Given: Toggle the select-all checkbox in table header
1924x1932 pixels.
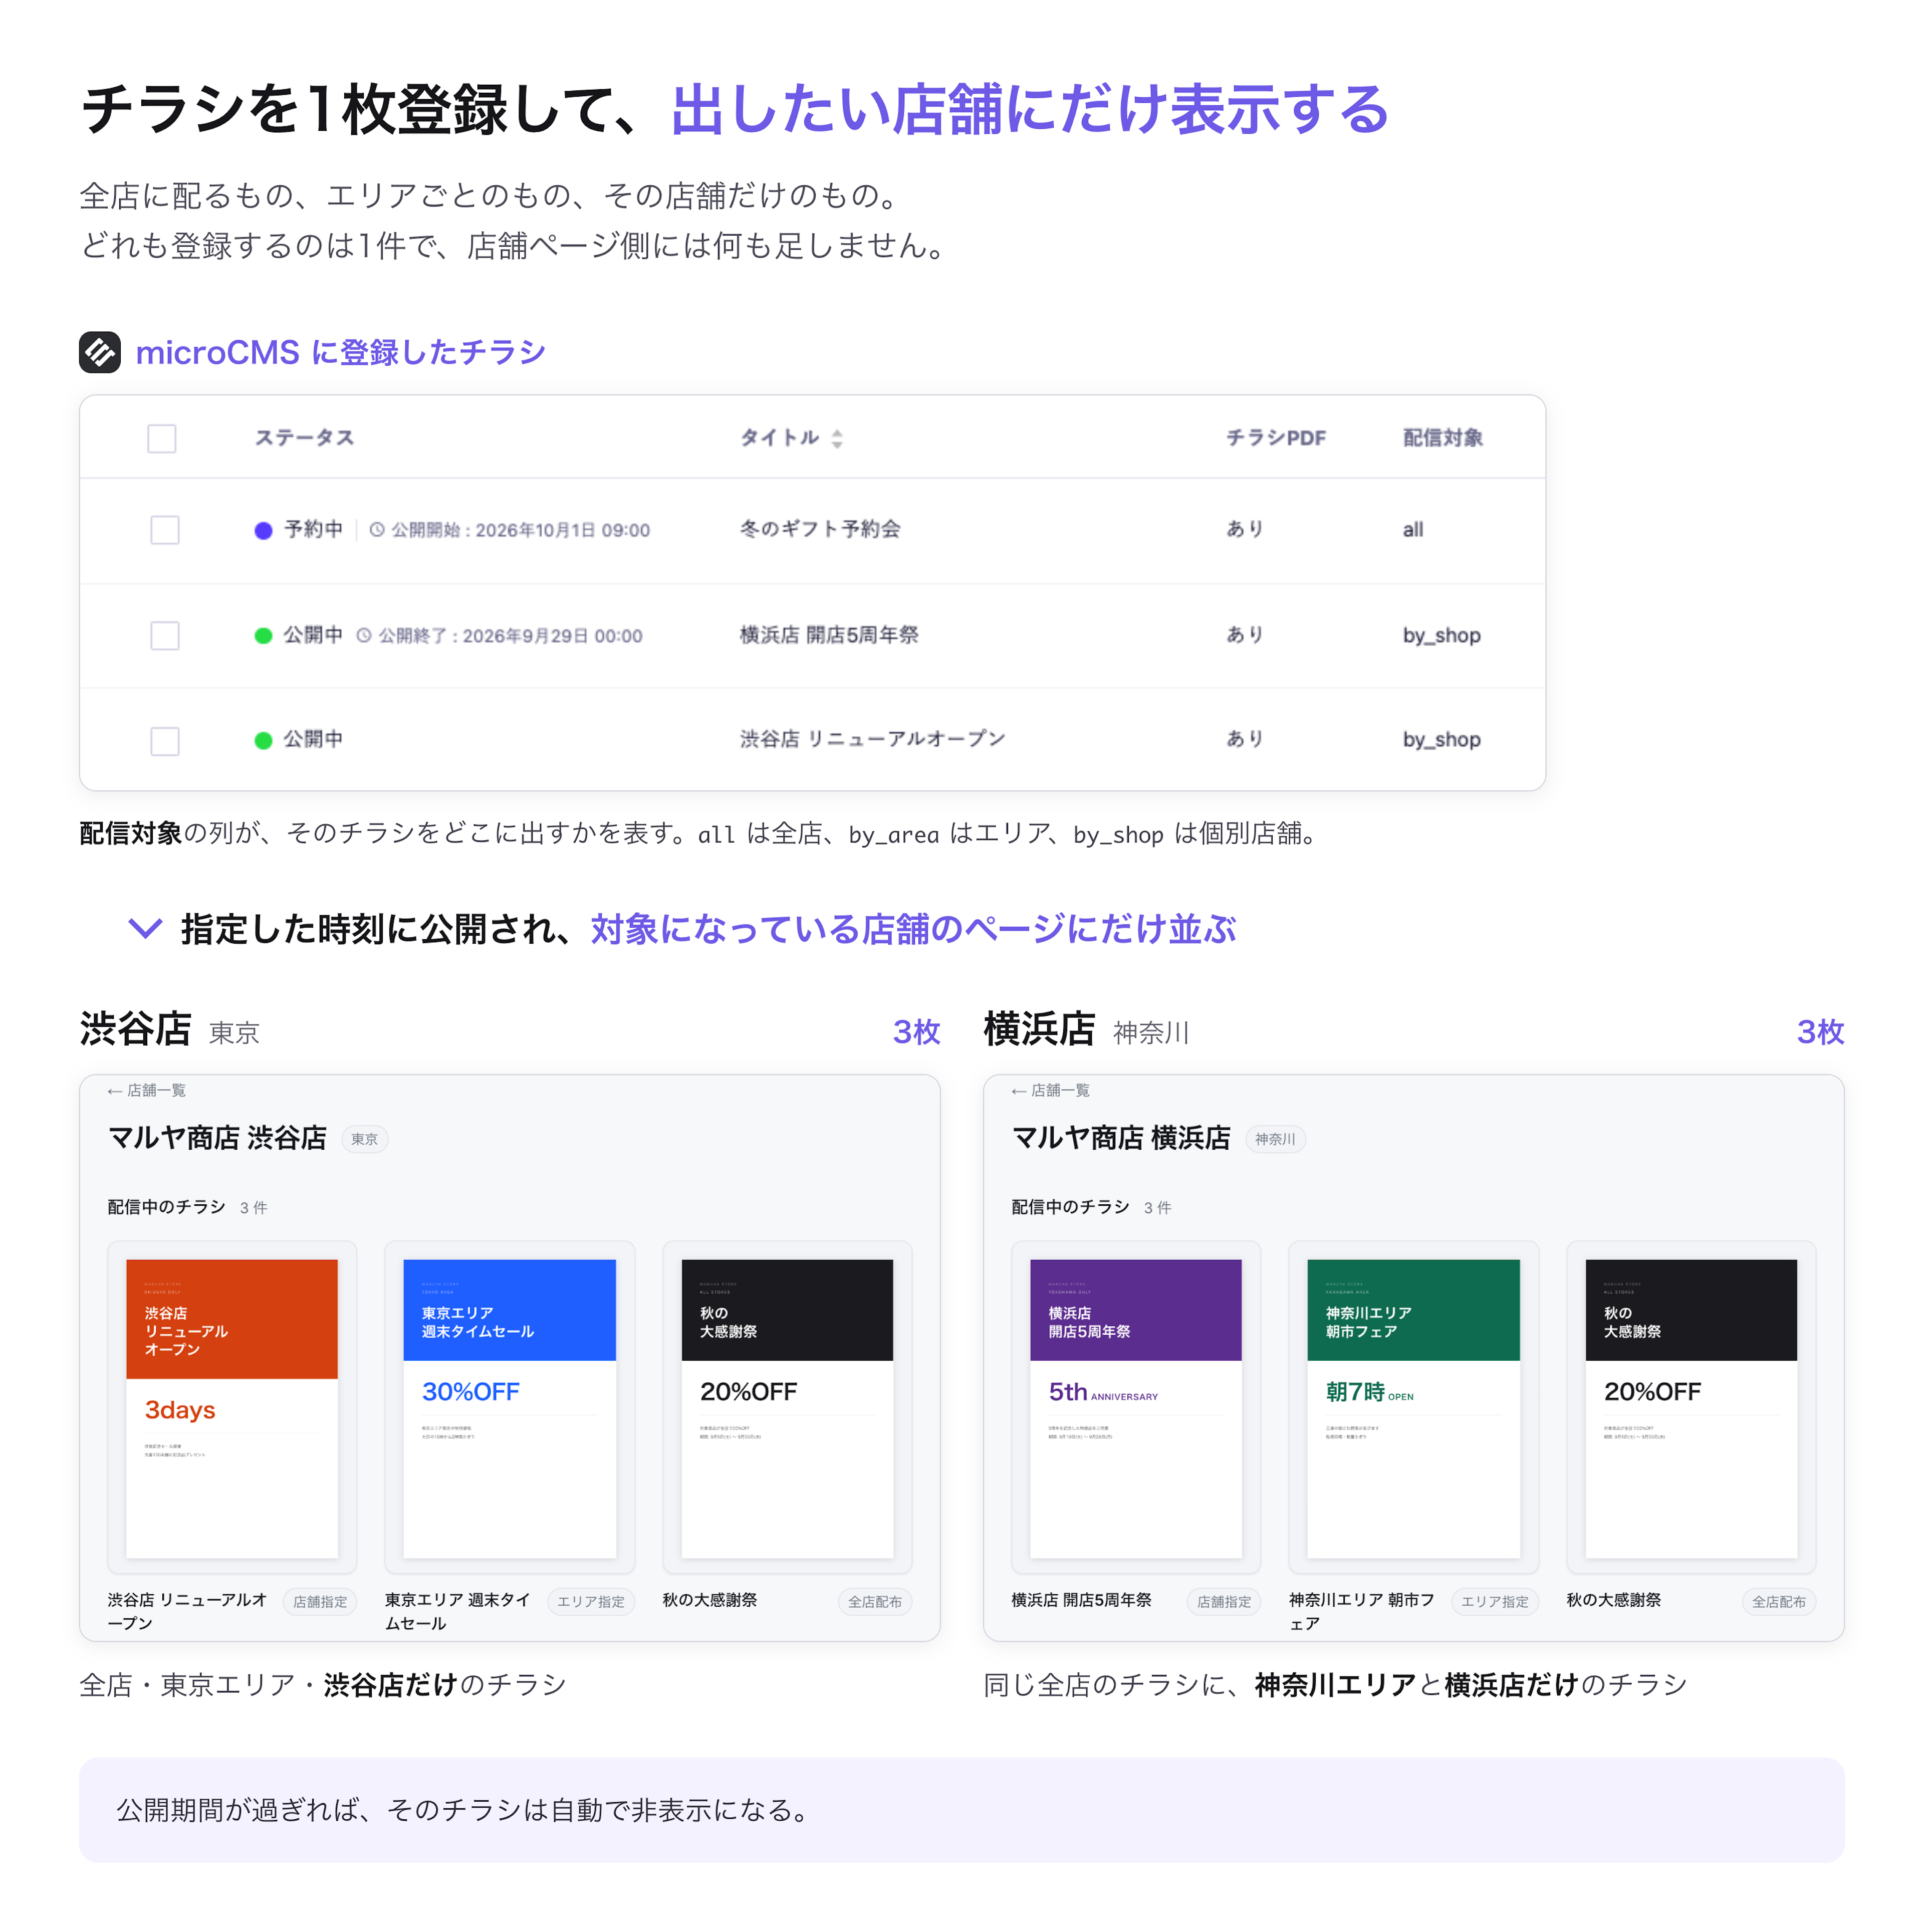Looking at the screenshot, I should click(162, 438).
